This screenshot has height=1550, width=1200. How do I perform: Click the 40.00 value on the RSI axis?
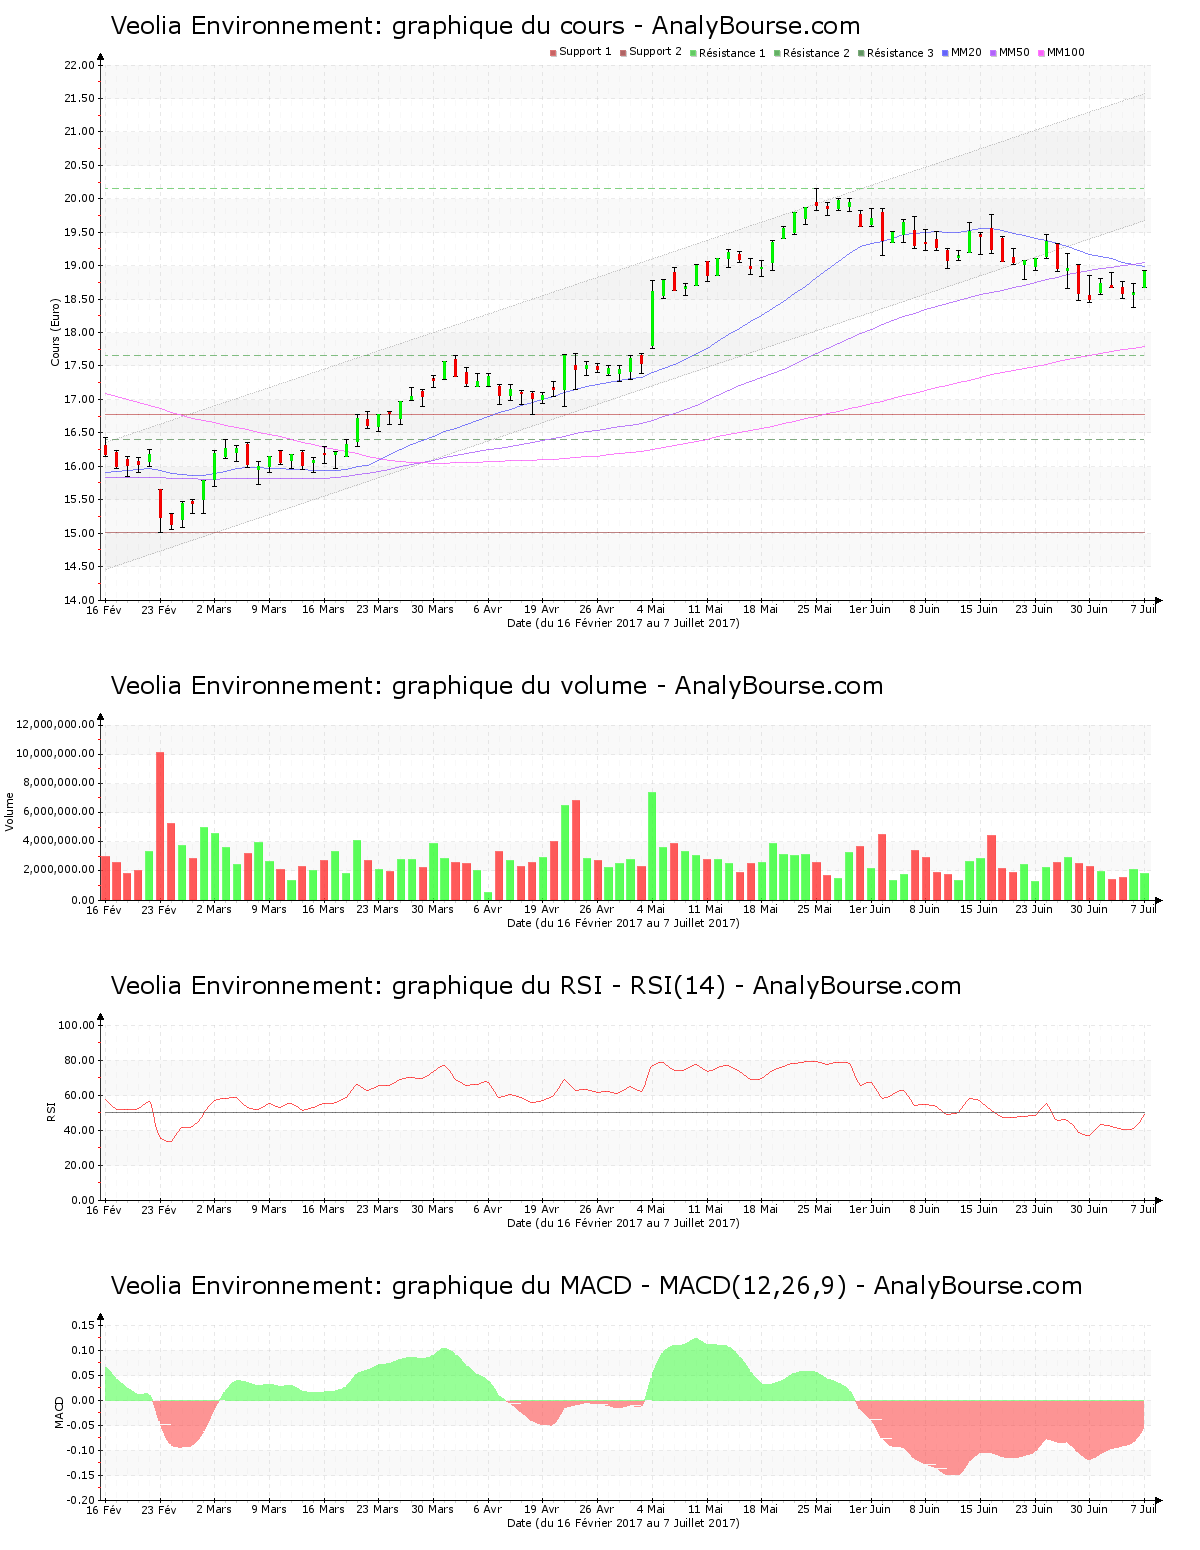pyautogui.click(x=79, y=1130)
